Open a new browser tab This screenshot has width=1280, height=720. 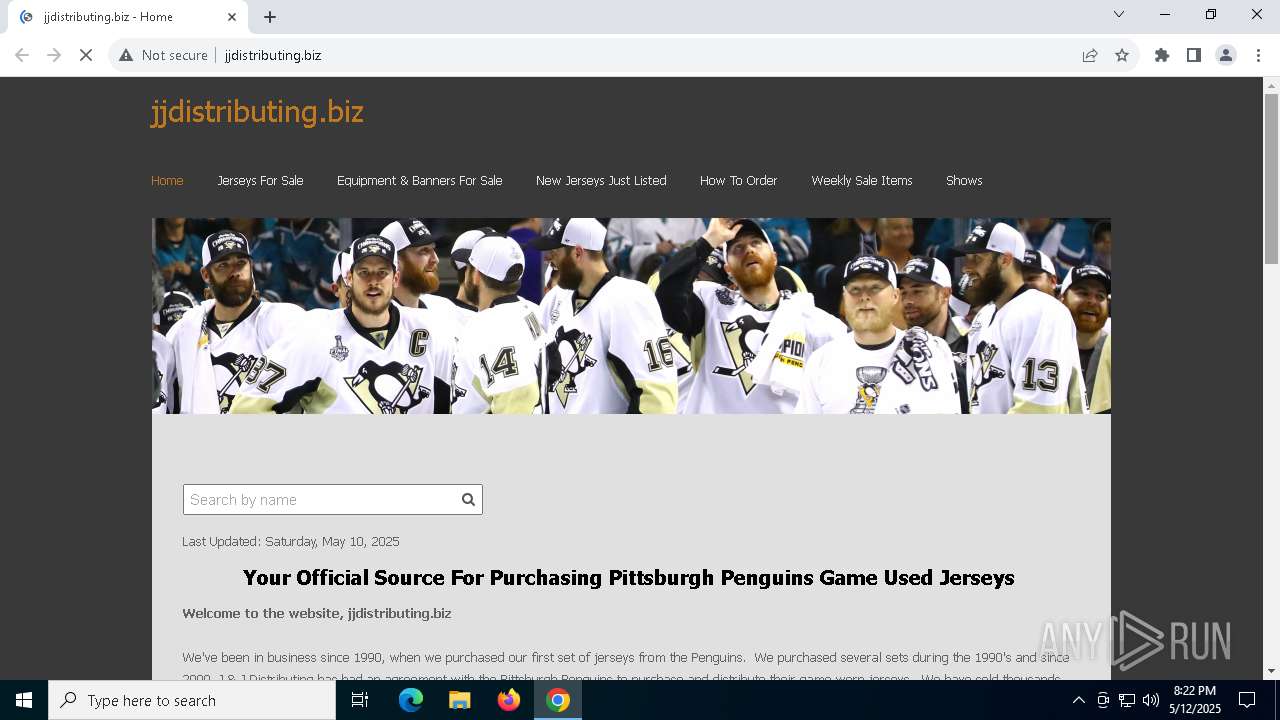click(x=270, y=17)
